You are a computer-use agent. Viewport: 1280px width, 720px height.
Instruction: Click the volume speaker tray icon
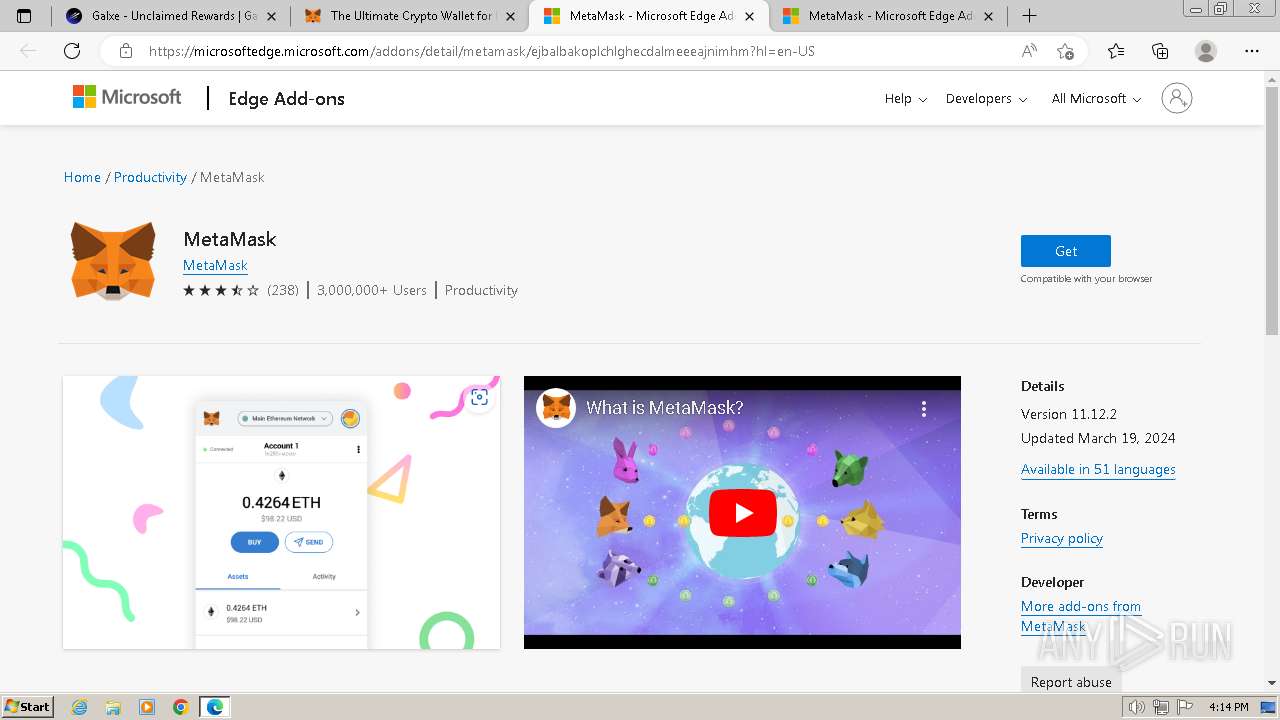[x=1135, y=707]
